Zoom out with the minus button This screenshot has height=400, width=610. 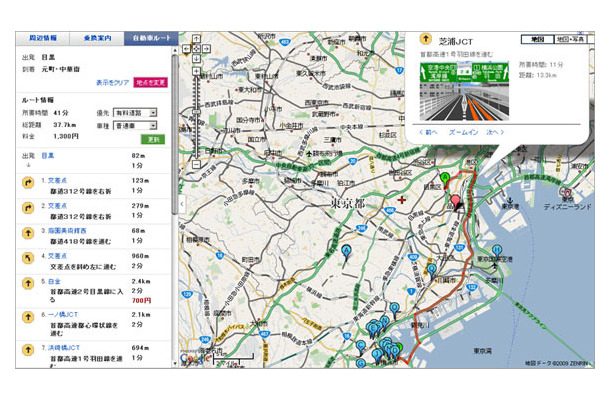pos(196,164)
